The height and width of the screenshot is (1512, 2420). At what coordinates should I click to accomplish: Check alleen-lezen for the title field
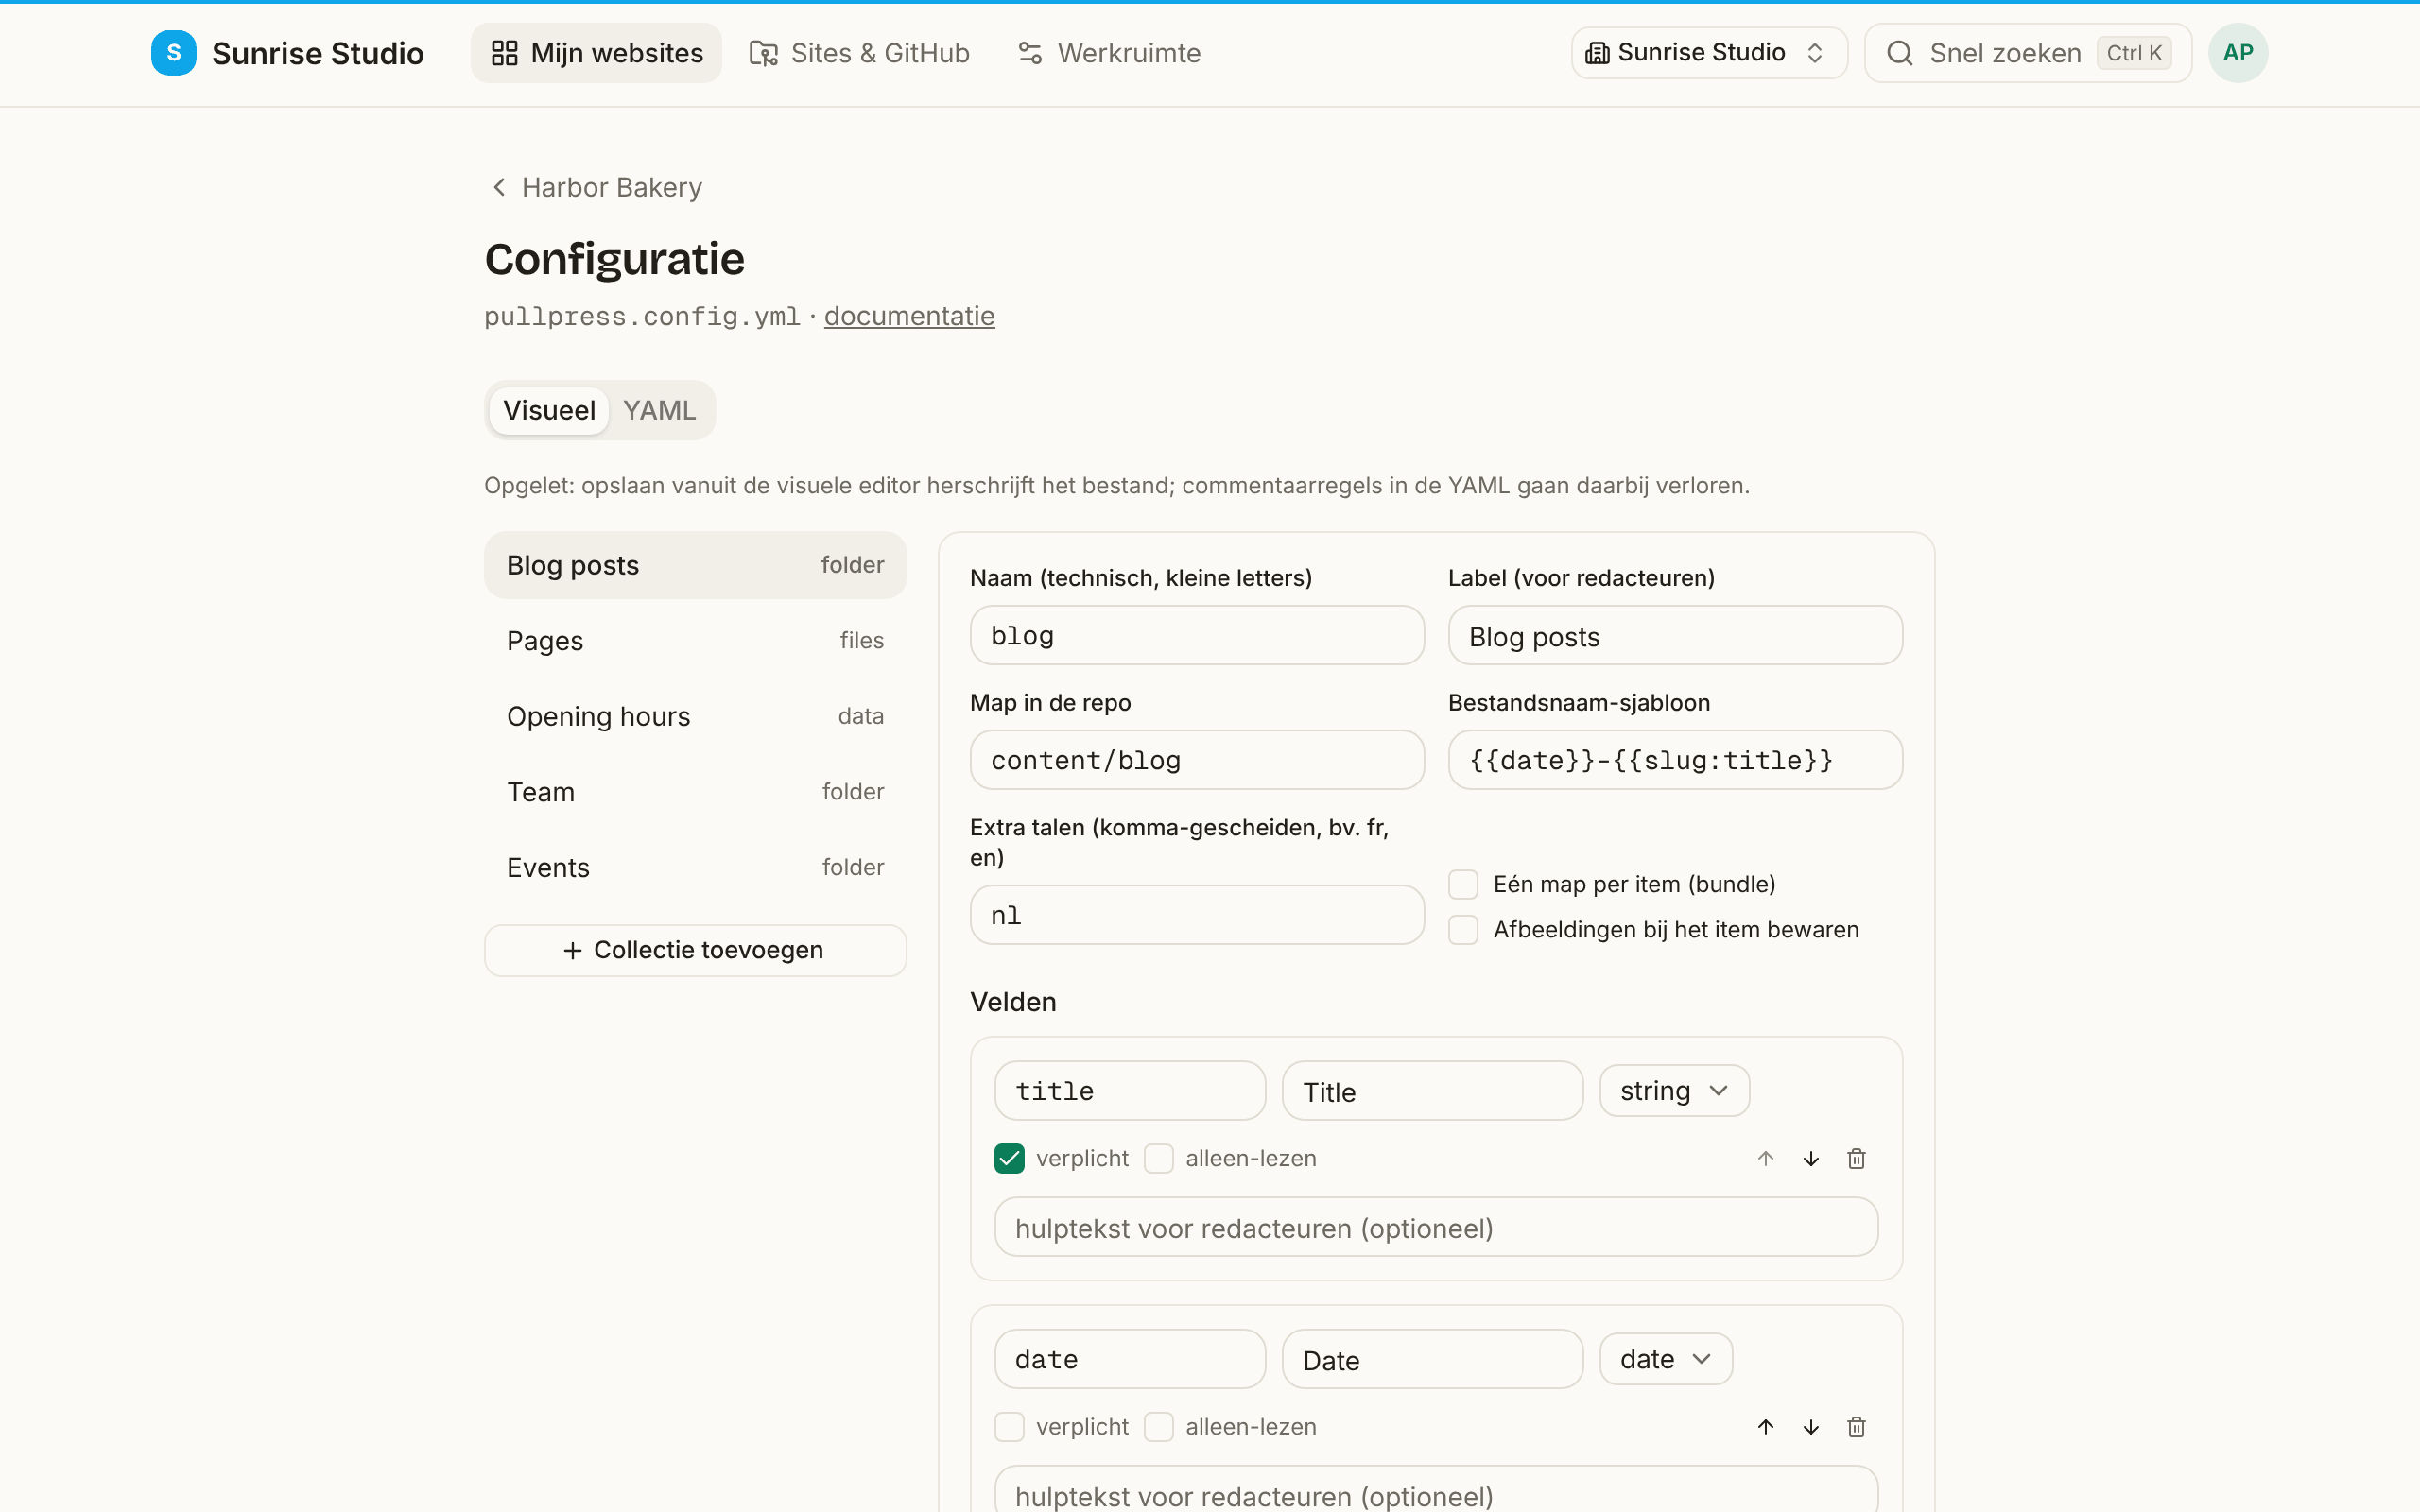(x=1158, y=1158)
